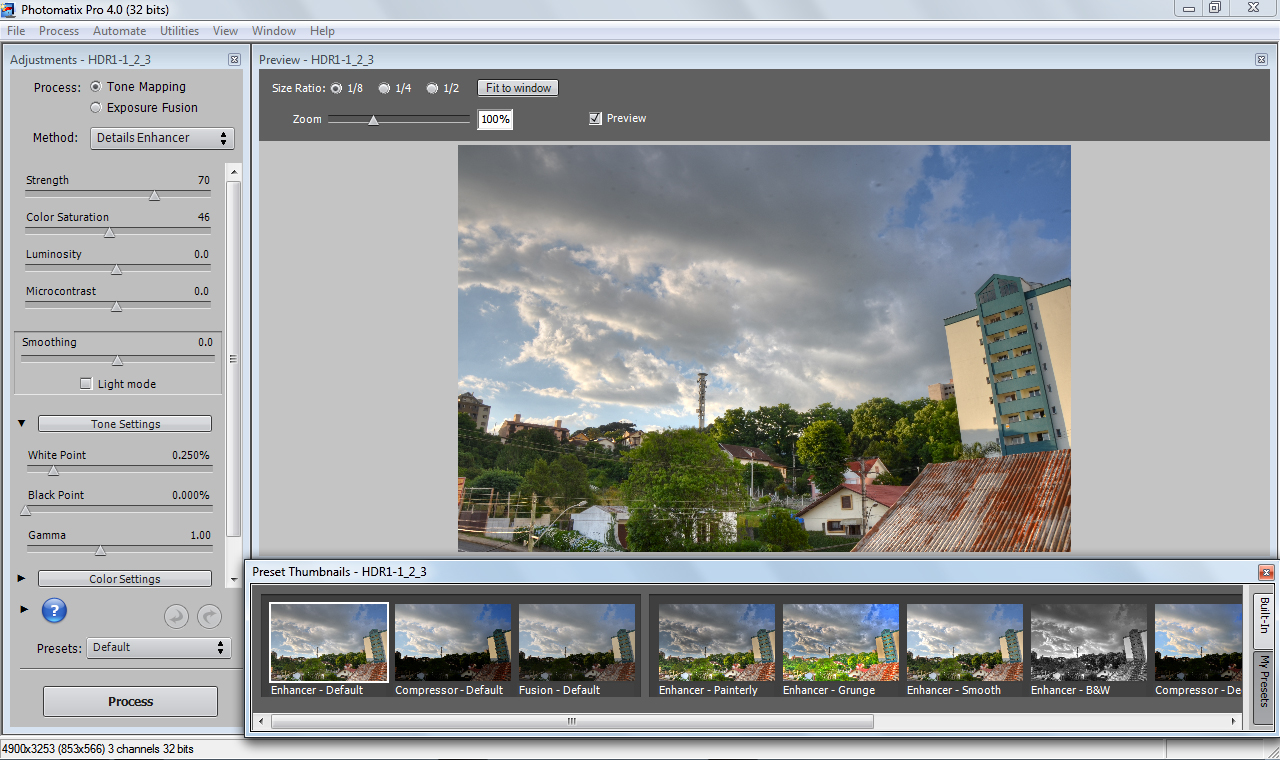Click the Process button
This screenshot has height=760, width=1280.
(x=130, y=702)
